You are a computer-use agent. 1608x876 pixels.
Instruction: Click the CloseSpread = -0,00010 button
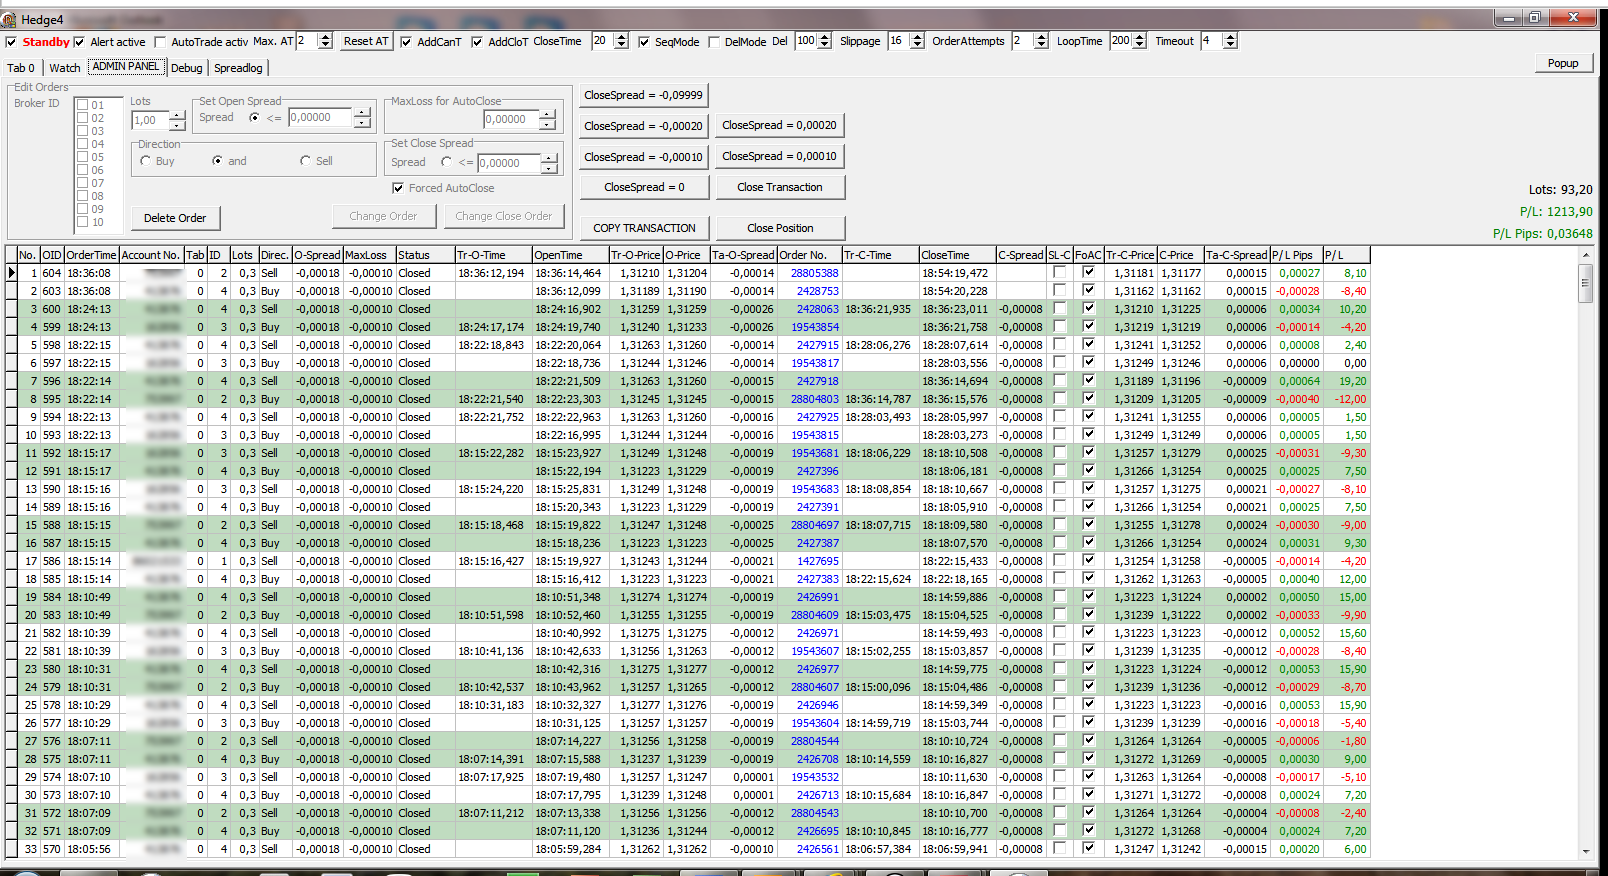point(644,157)
